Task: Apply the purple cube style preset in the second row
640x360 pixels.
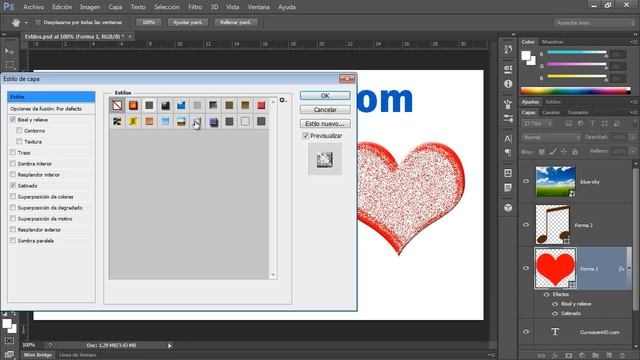Action: click(x=213, y=121)
